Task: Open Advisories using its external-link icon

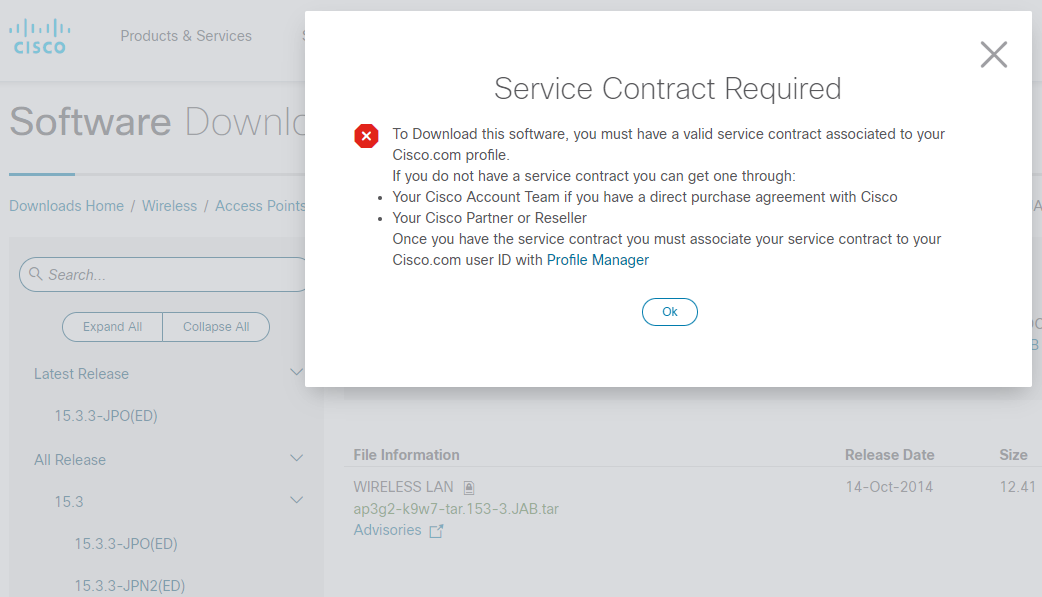Action: (435, 530)
